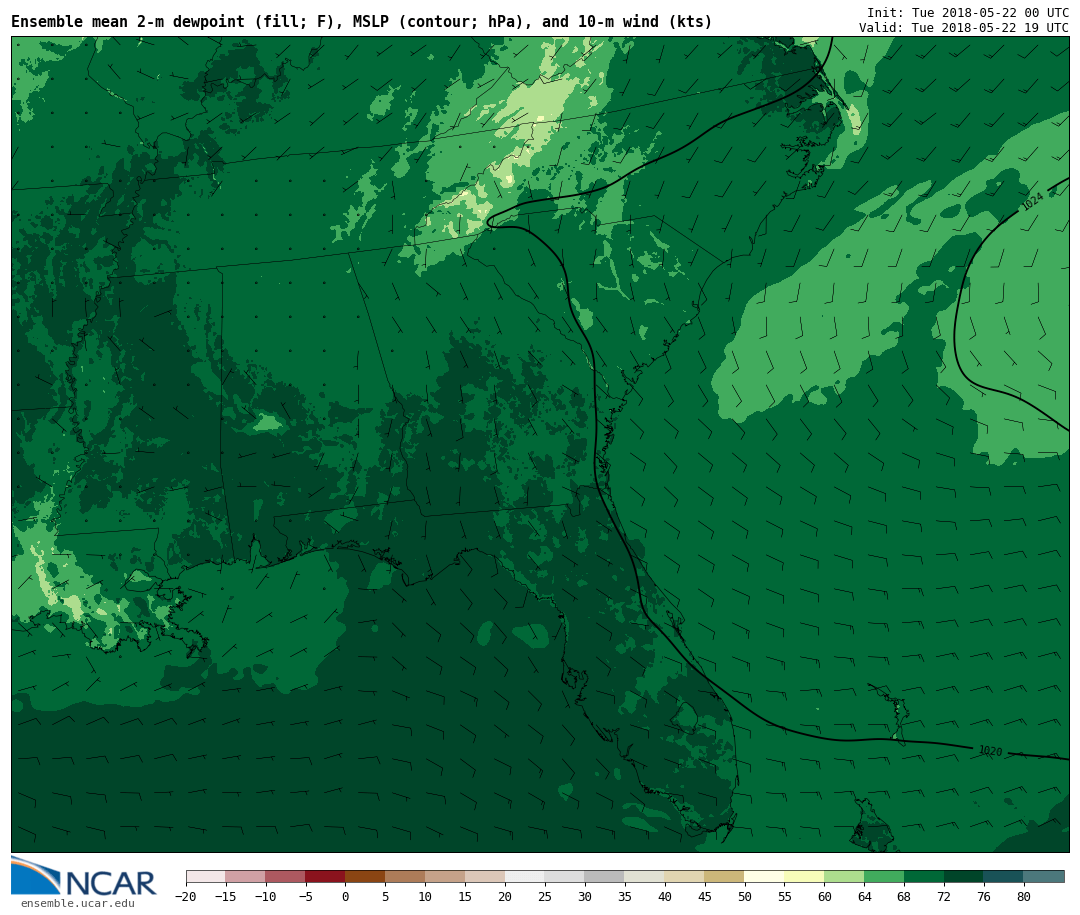Click the NCAR logo
The height and width of the screenshot is (915, 1080).
[x=84, y=876]
